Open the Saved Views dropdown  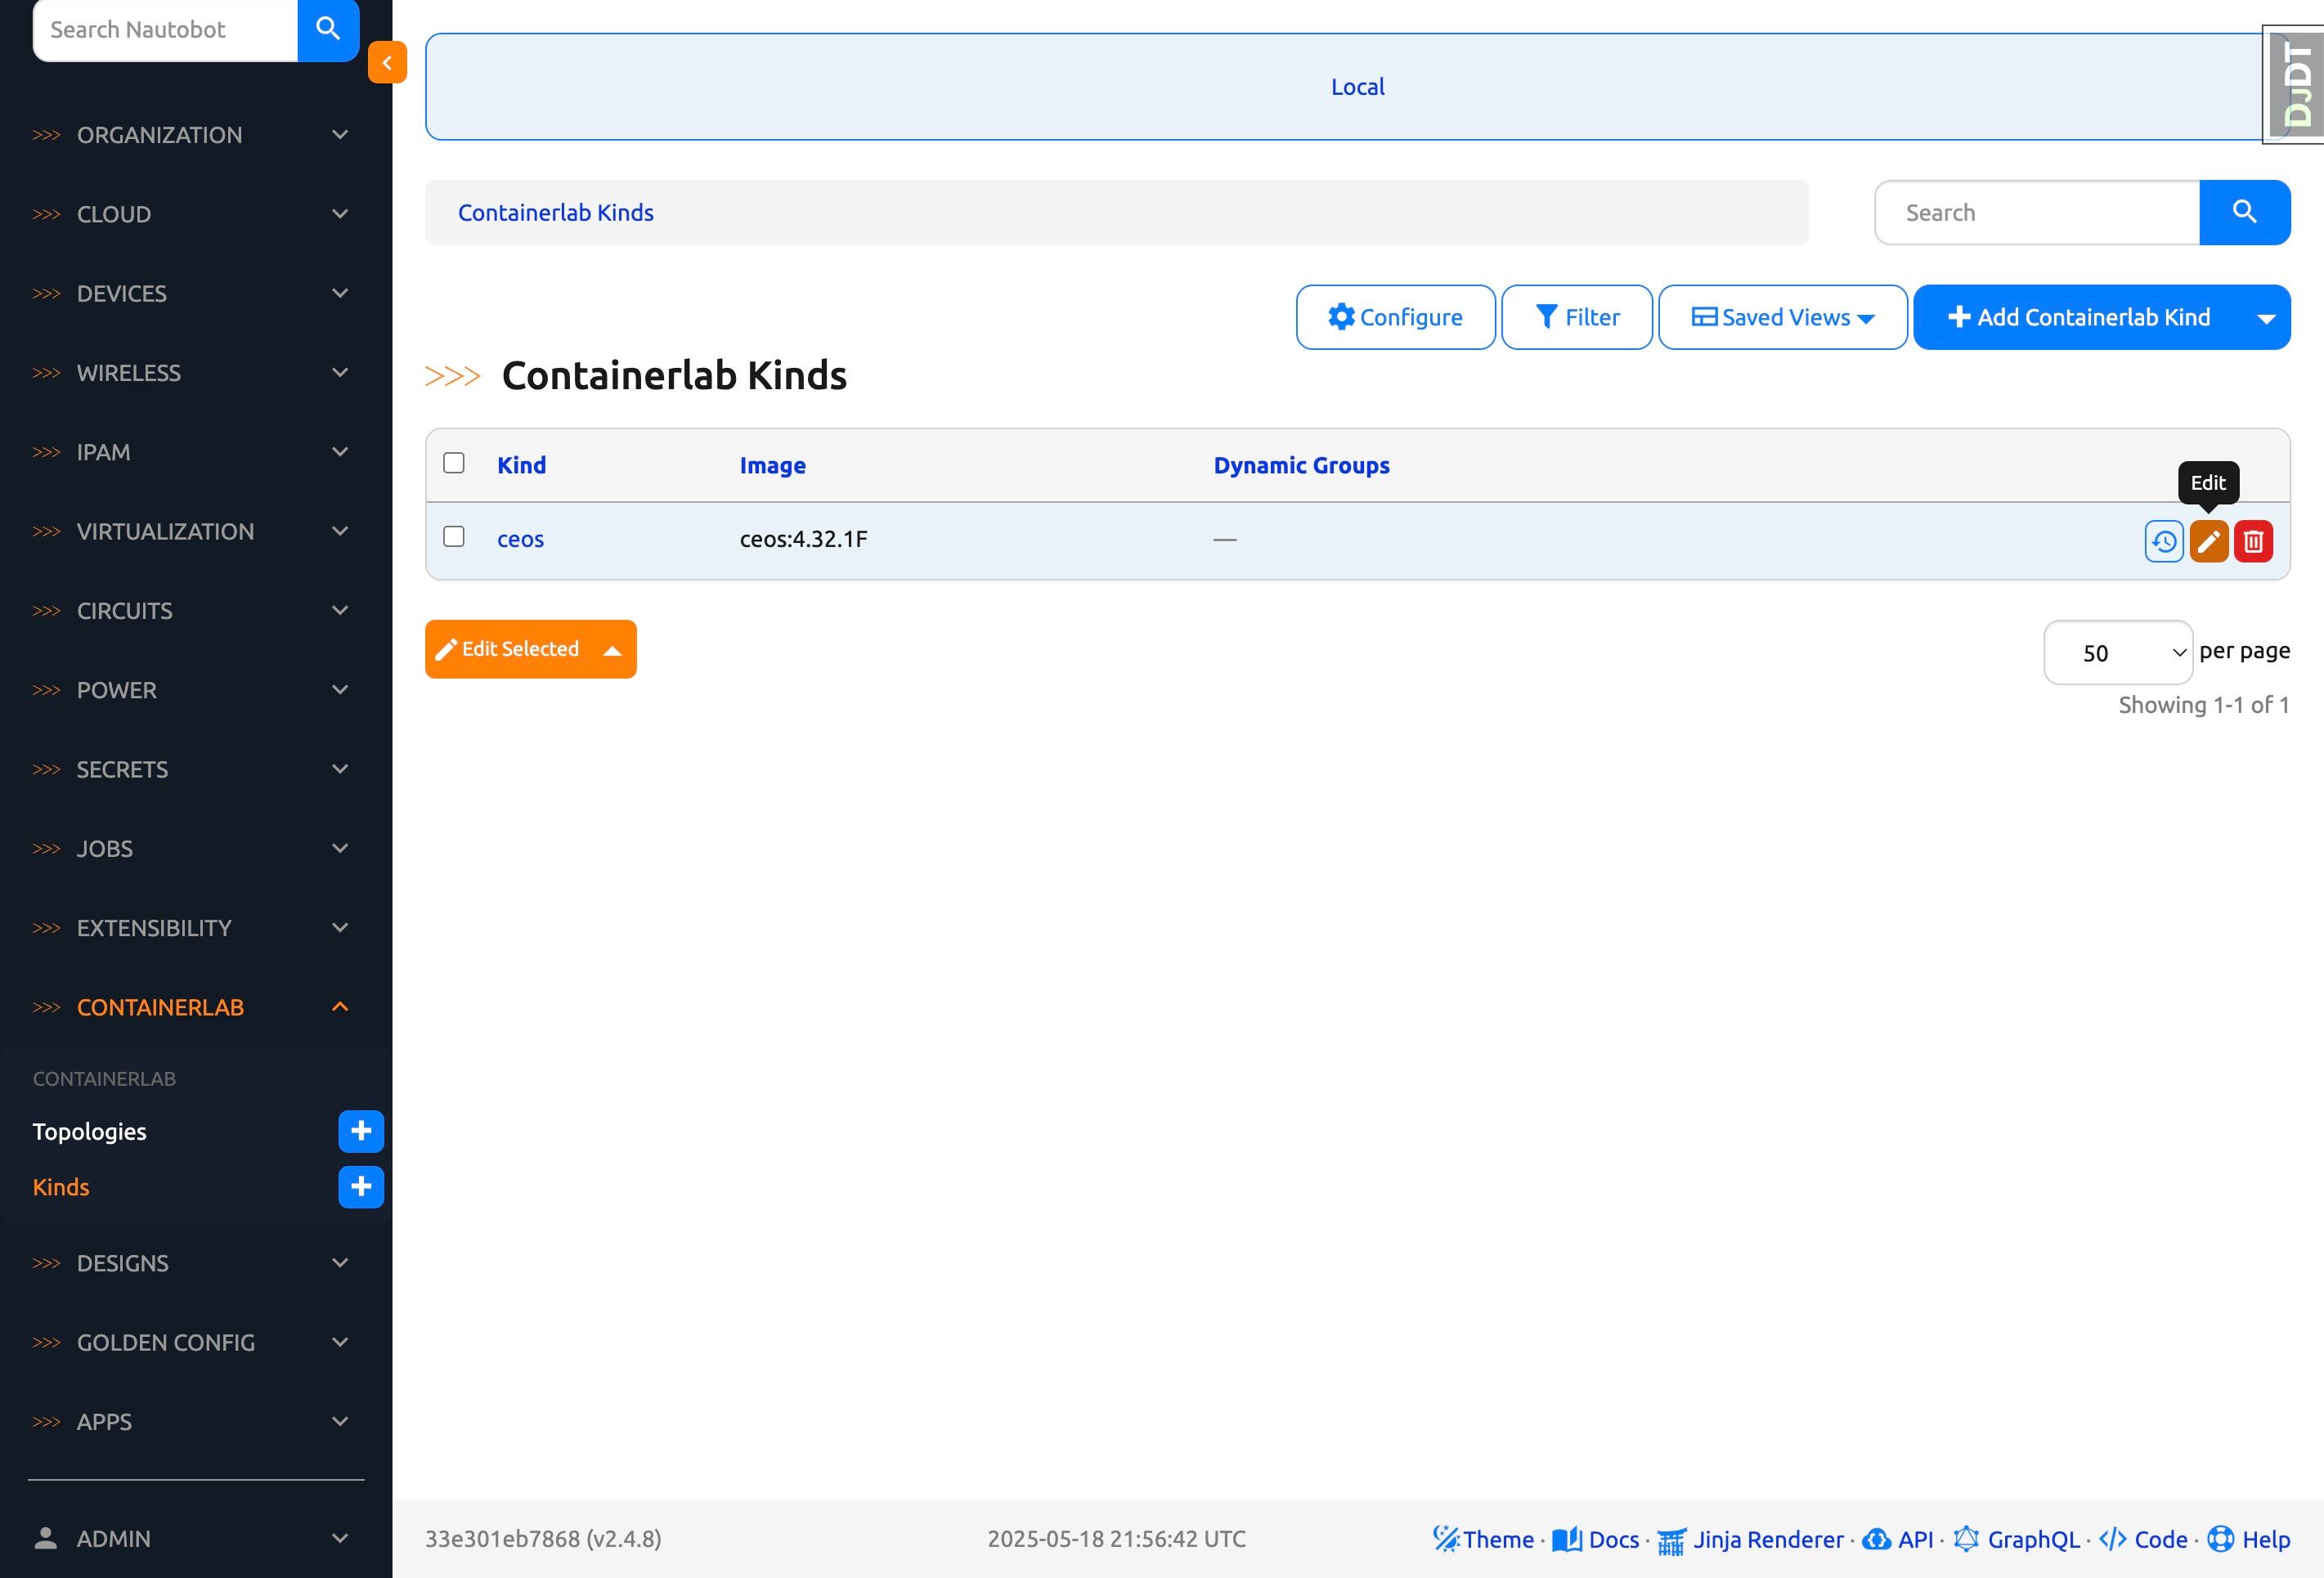click(1782, 317)
